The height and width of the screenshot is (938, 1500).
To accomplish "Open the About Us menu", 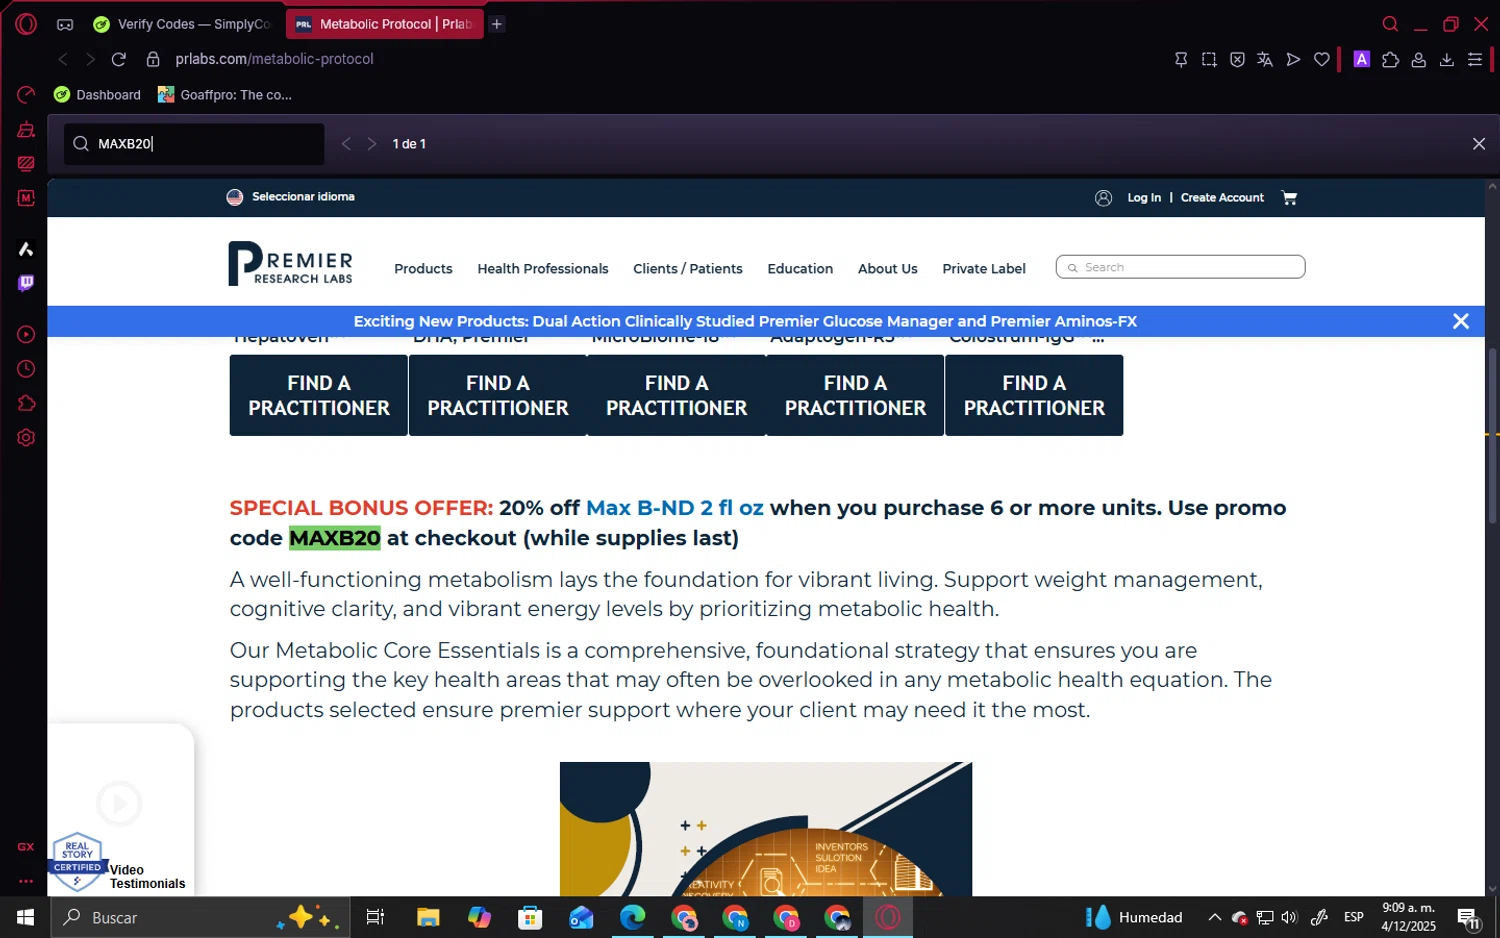I will point(887,269).
